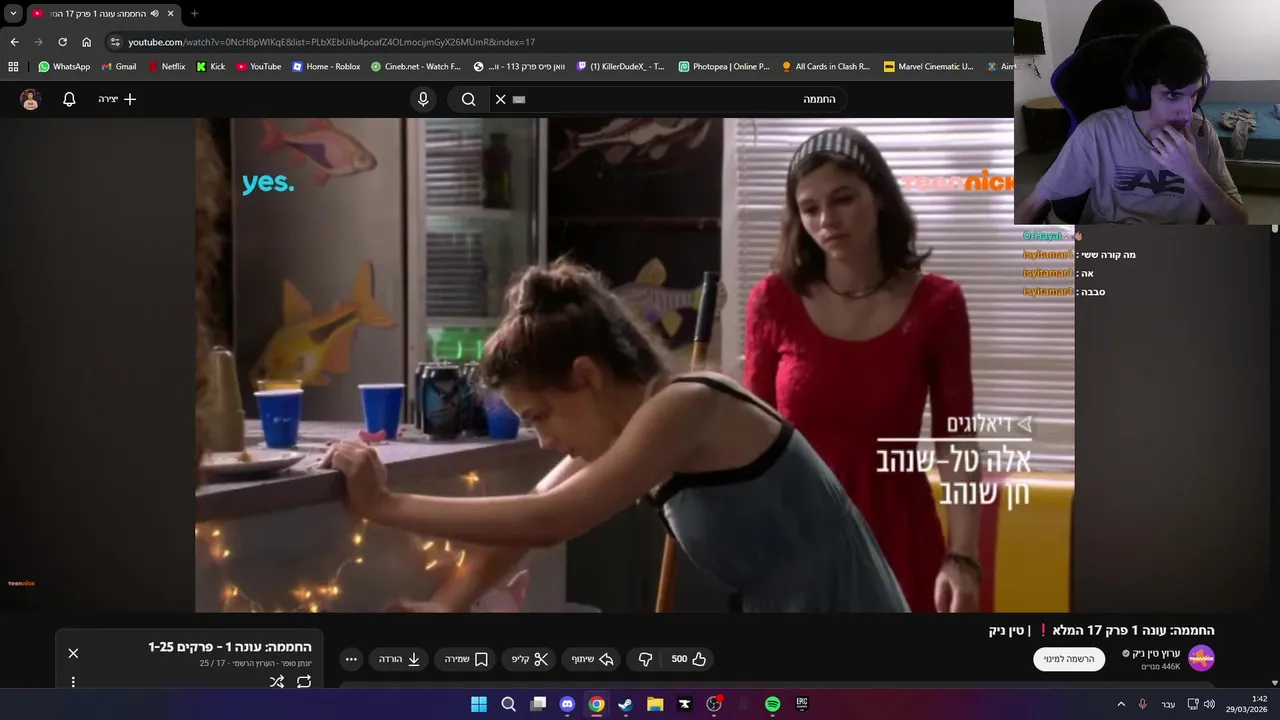1280x720 pixels.
Task: Reload the page
Action: [62, 42]
